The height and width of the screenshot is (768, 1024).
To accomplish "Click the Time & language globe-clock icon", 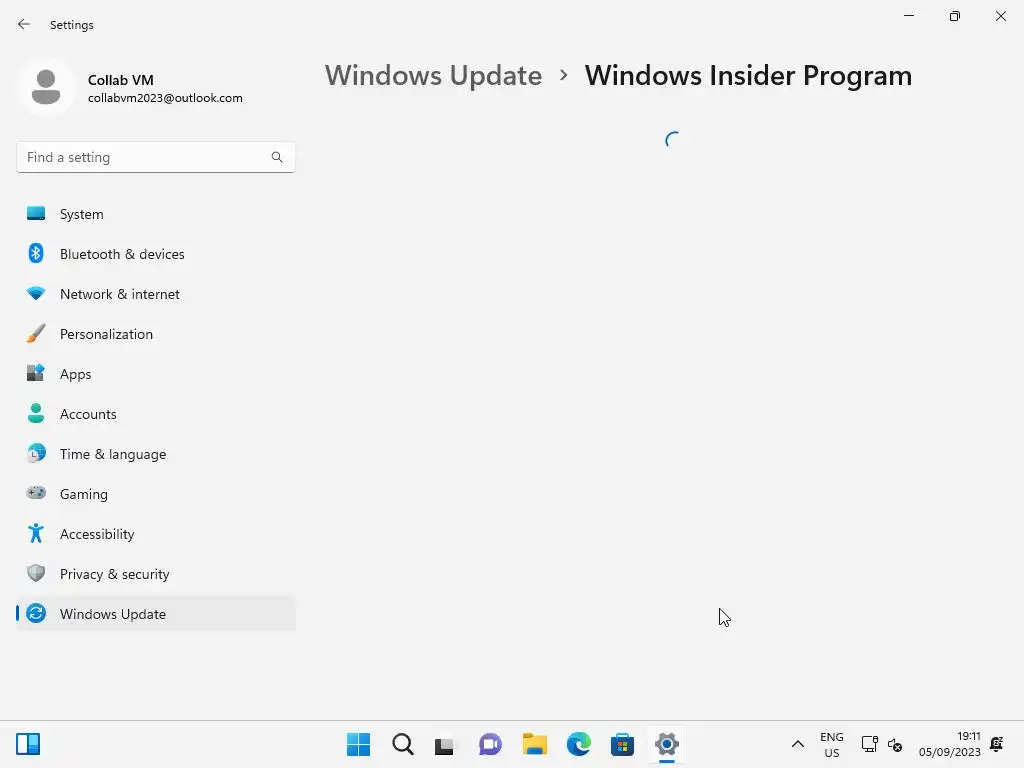I will coord(36,453).
